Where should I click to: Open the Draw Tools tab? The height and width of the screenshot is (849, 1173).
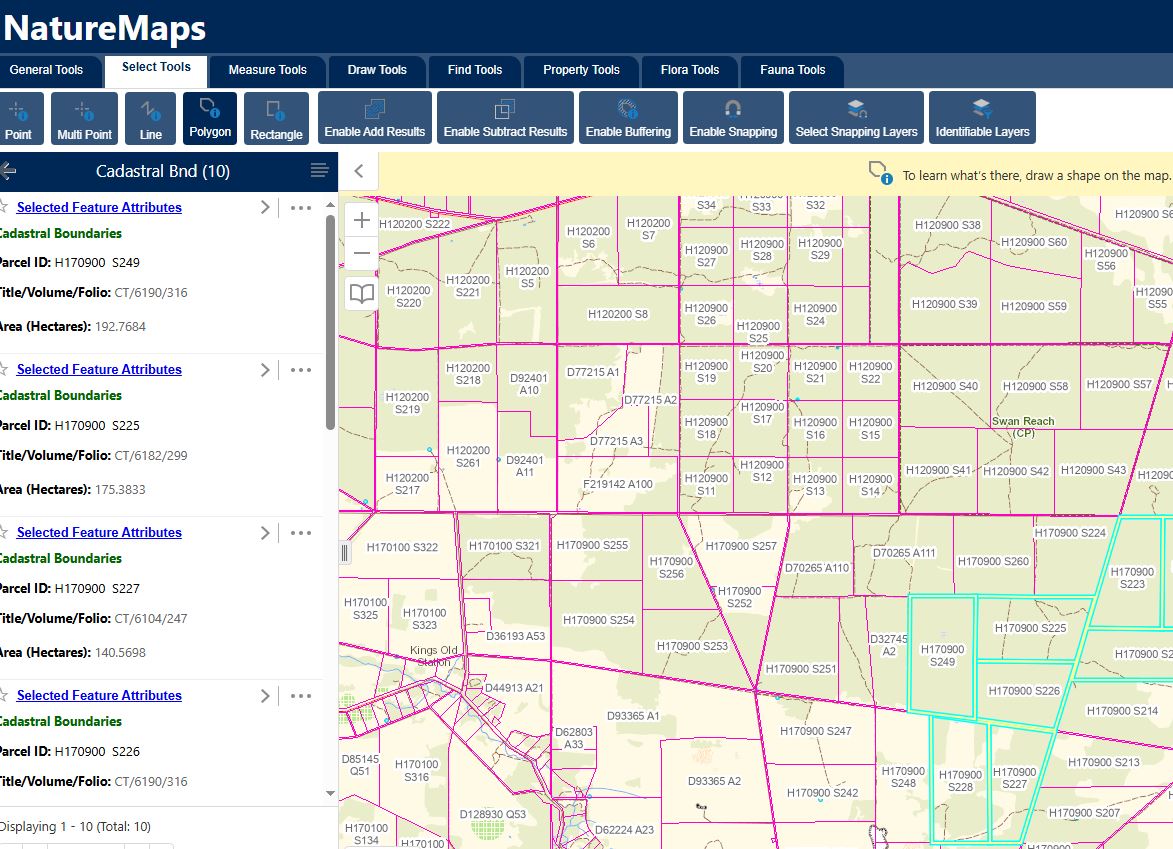377,70
